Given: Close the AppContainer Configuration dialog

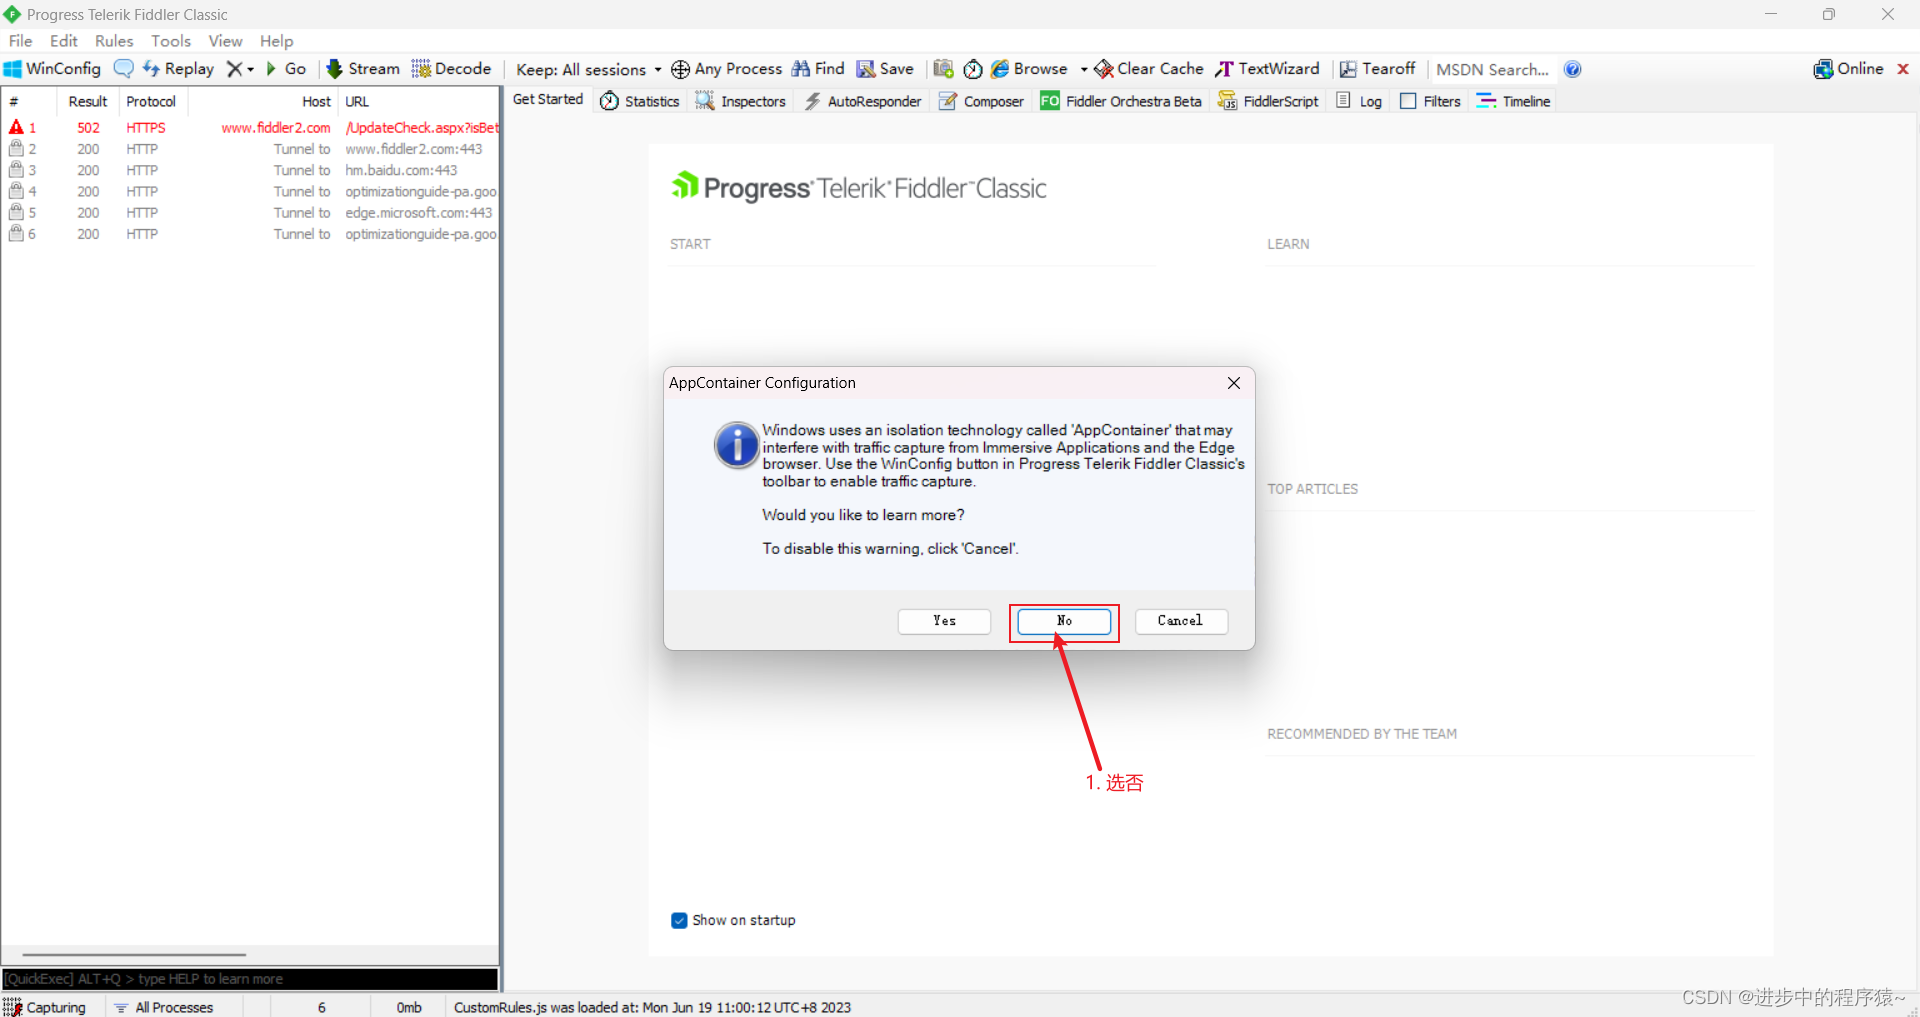Looking at the screenshot, I should (1234, 383).
